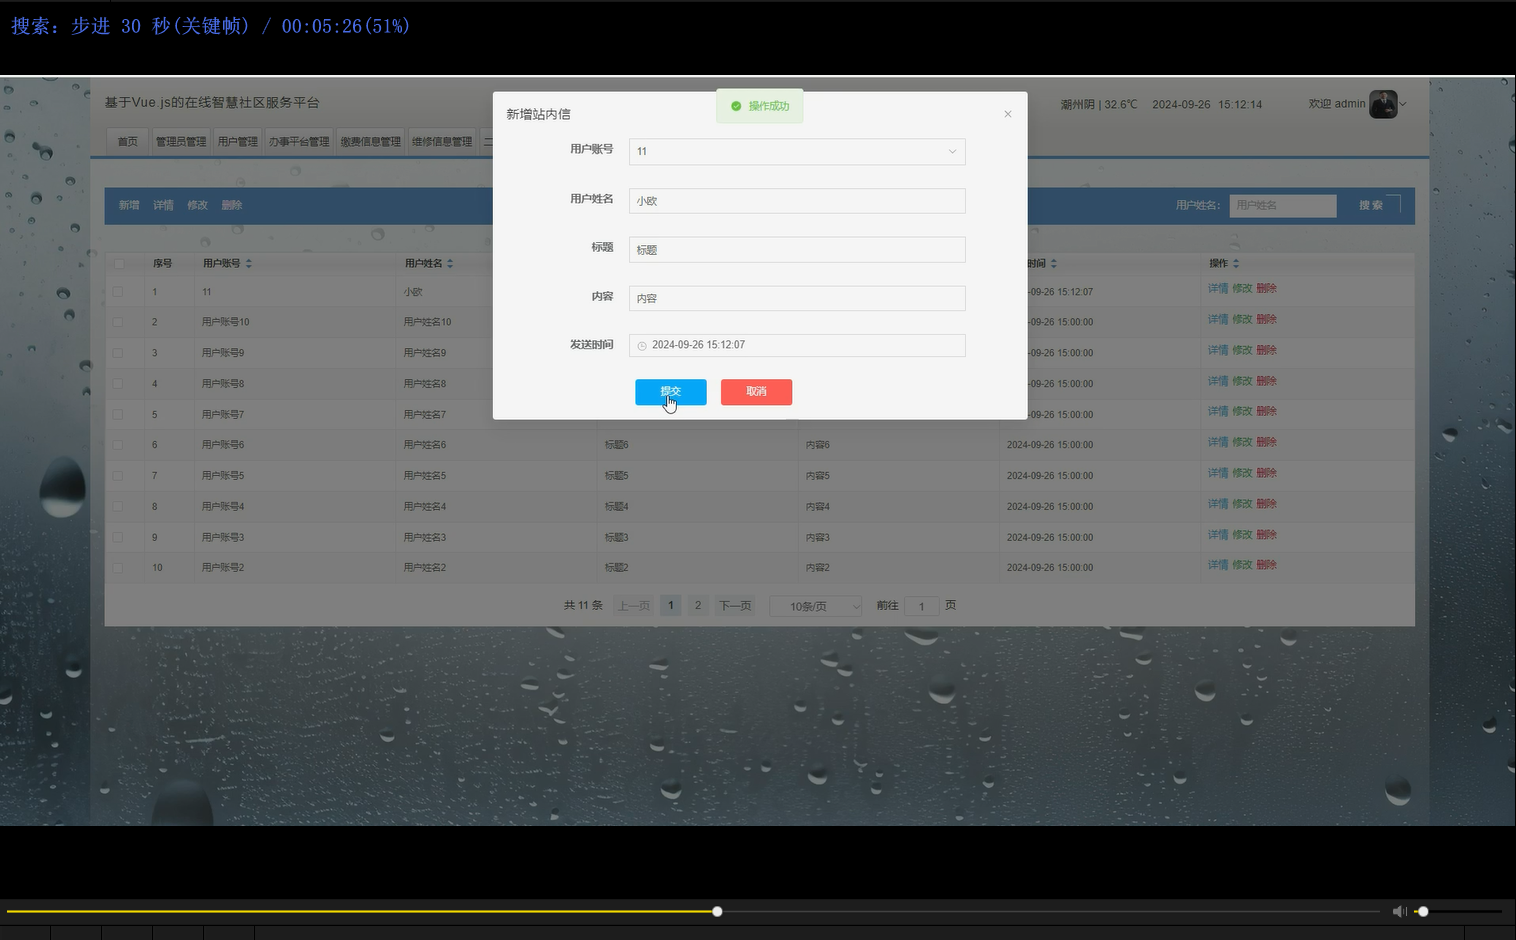Click 修改 in the 用户账号10 row
Image resolution: width=1516 pixels, height=940 pixels.
pos(1242,319)
